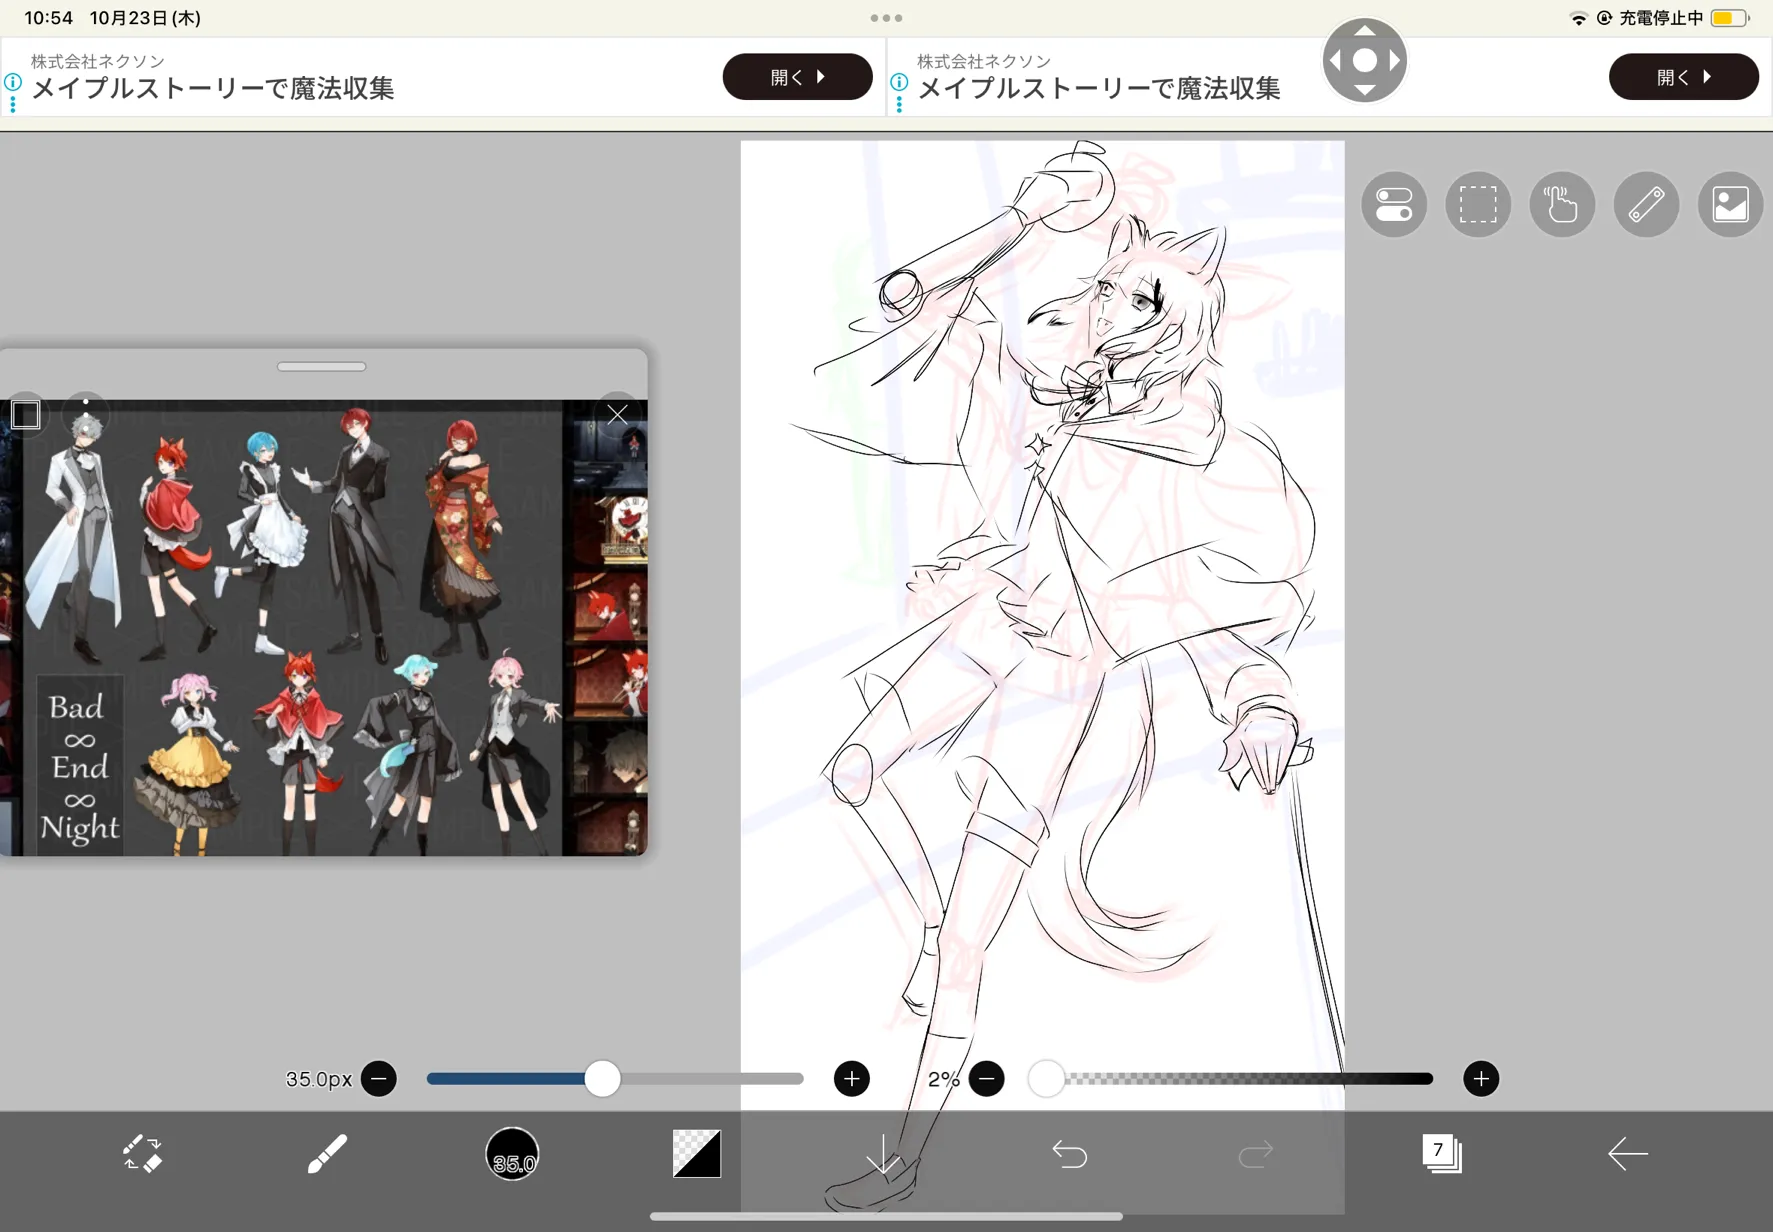Viewport: 1773px width, 1232px height.
Task: Click the opacity slider handle
Action: [x=1047, y=1079]
